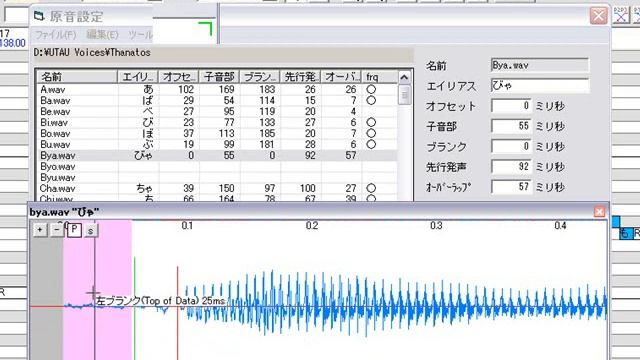Click the 先行発声 field showing 92
640x360 pixels.
[511, 167]
